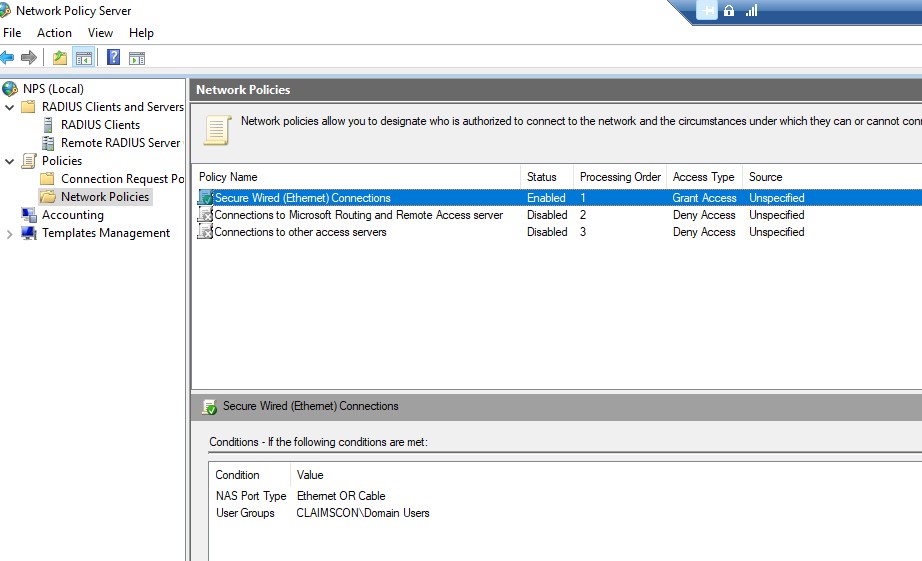Click the signal strength icon in the connection bar

coord(751,10)
